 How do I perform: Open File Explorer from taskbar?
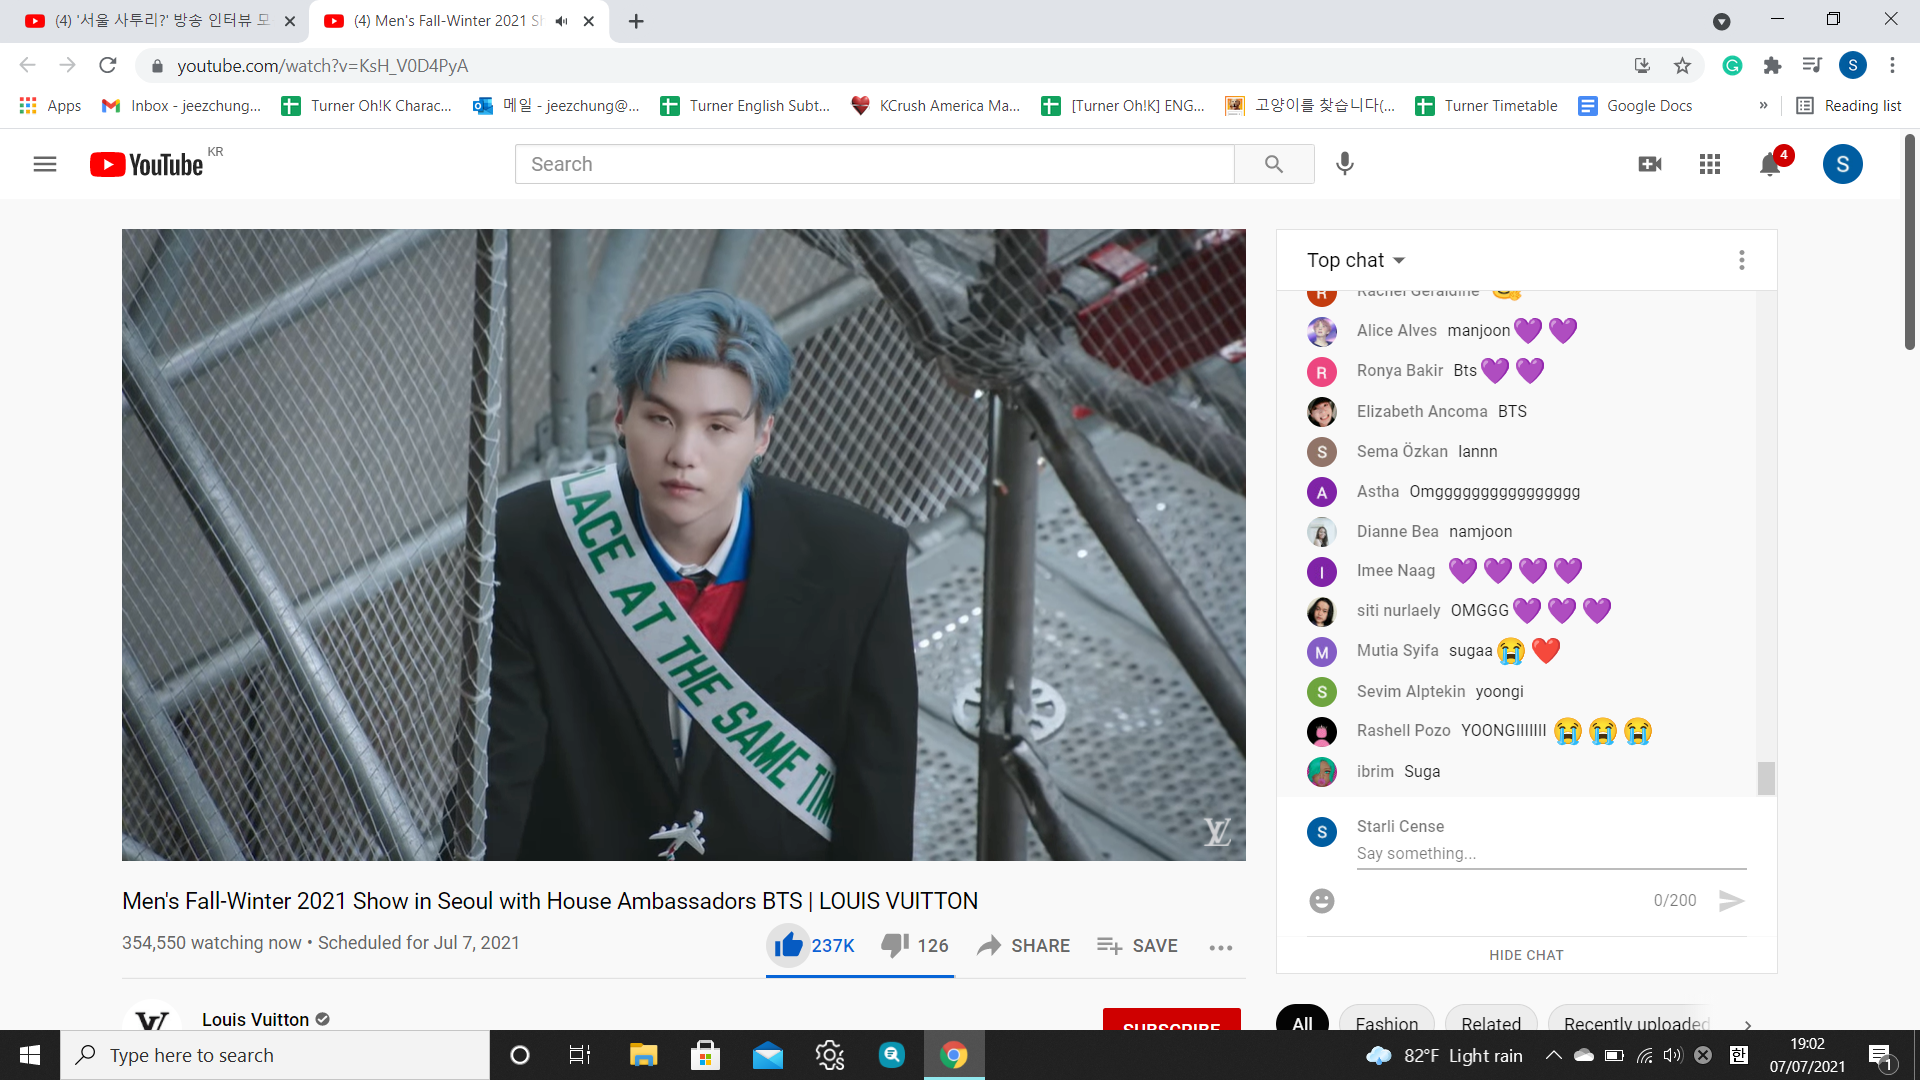pyautogui.click(x=643, y=1055)
